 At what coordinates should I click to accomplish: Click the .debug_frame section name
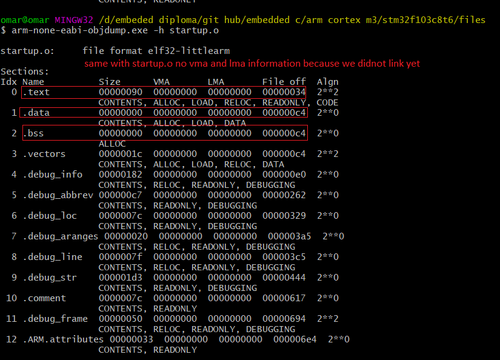[x=55, y=319]
